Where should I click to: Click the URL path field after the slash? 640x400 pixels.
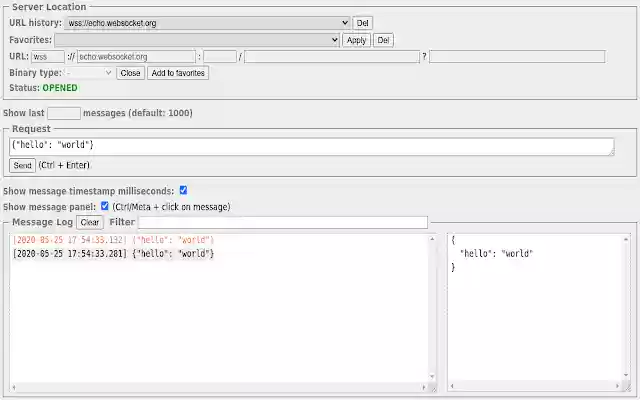click(331, 57)
